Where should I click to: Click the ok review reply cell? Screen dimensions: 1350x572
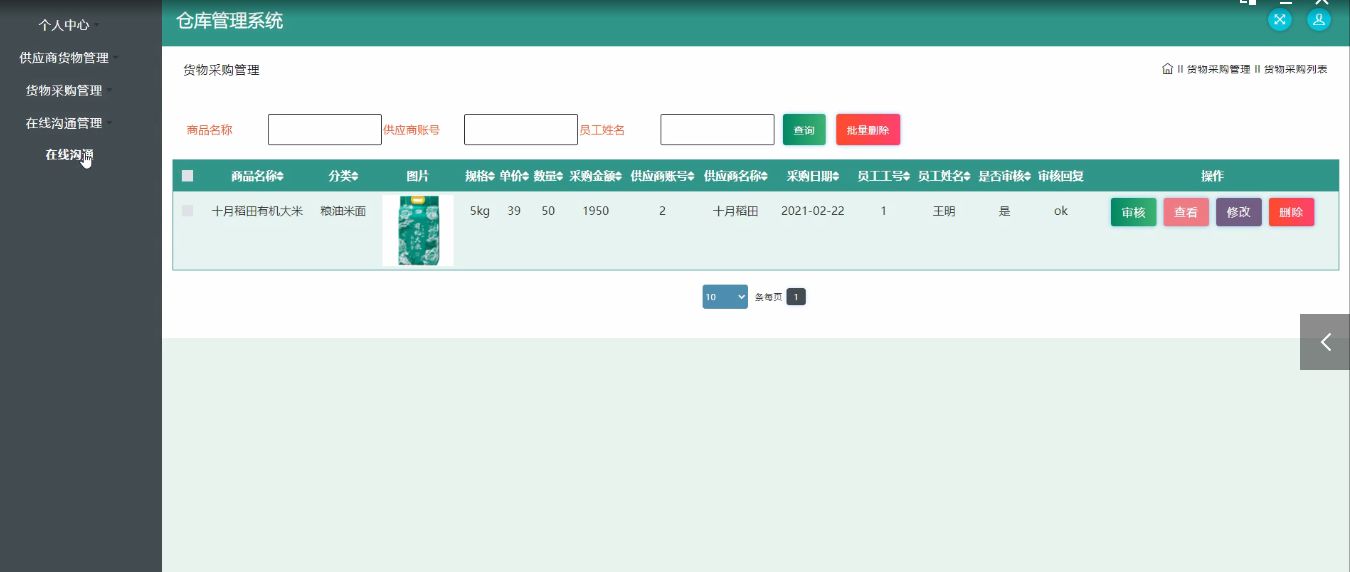1061,211
